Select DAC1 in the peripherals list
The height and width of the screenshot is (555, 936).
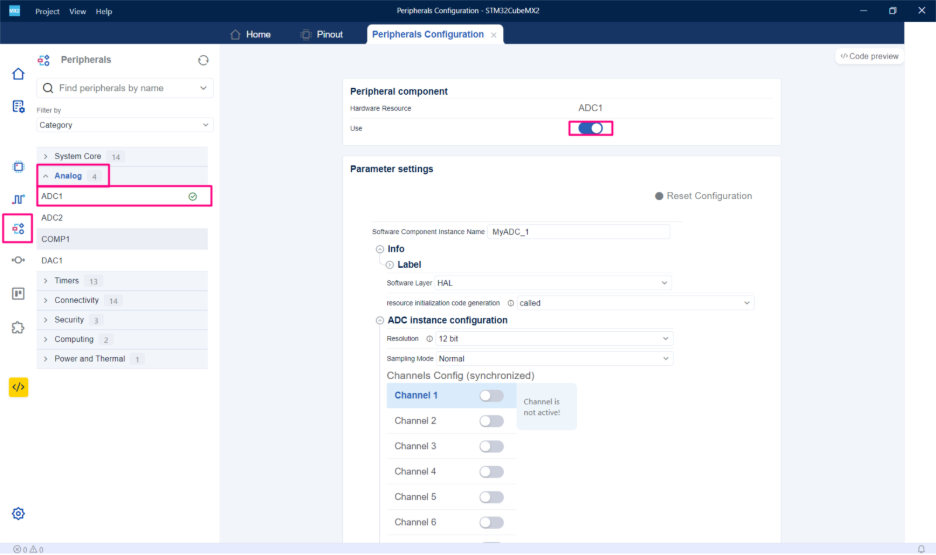122,261
